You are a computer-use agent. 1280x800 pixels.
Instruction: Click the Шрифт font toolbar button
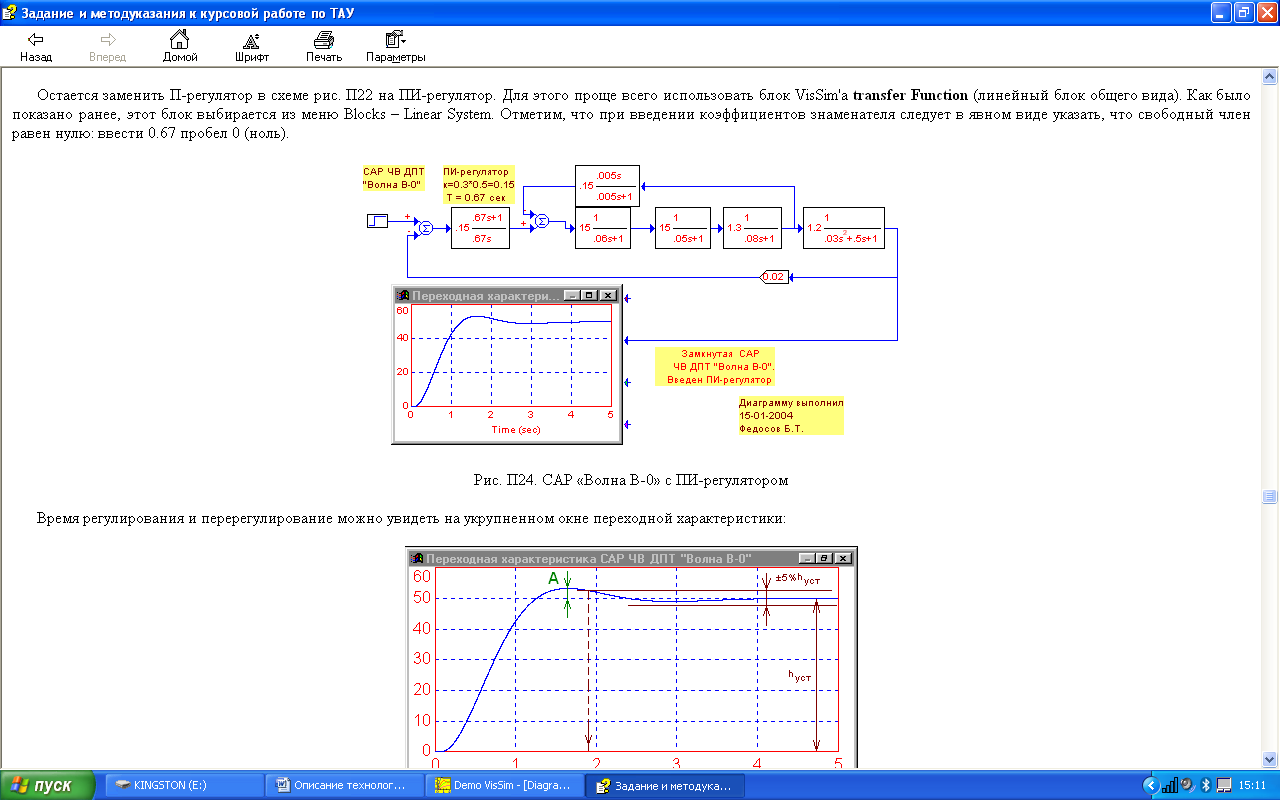pos(252,47)
